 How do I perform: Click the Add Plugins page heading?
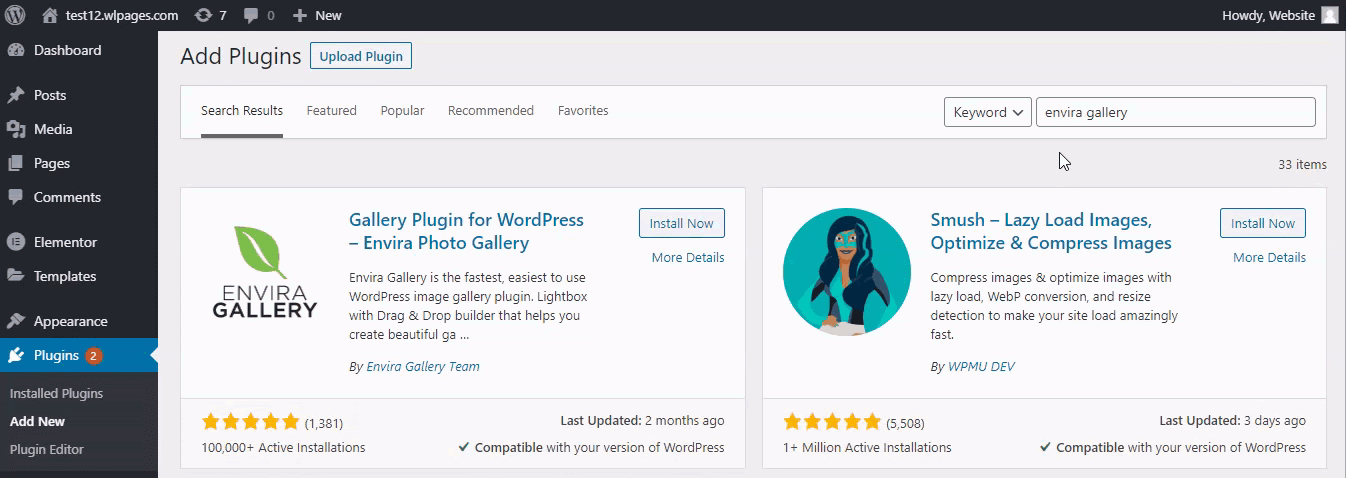pos(241,56)
